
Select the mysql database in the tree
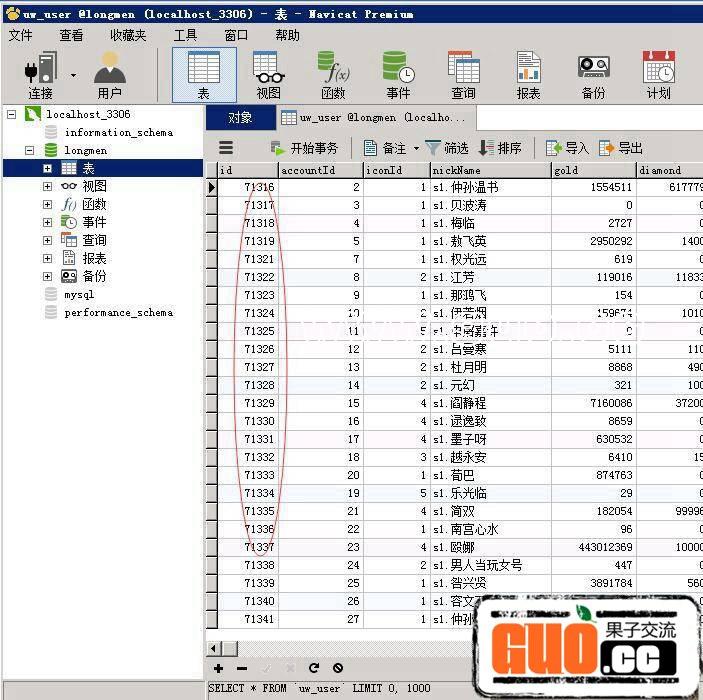pos(78,295)
